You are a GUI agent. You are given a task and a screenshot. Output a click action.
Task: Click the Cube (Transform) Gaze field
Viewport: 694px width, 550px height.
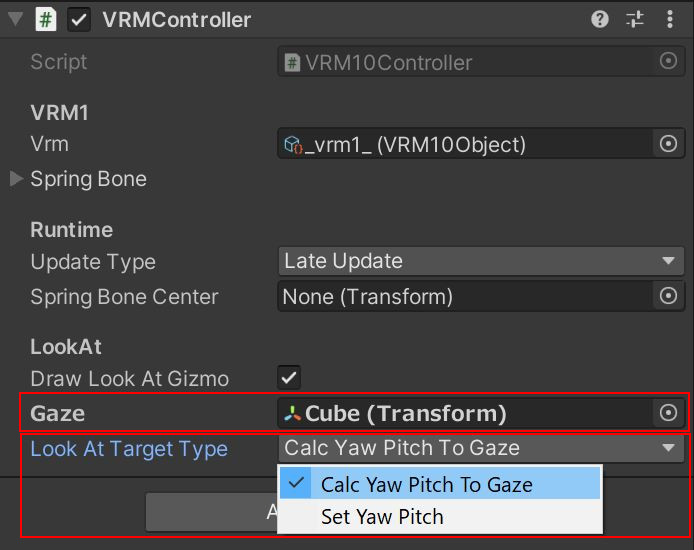tap(465, 413)
